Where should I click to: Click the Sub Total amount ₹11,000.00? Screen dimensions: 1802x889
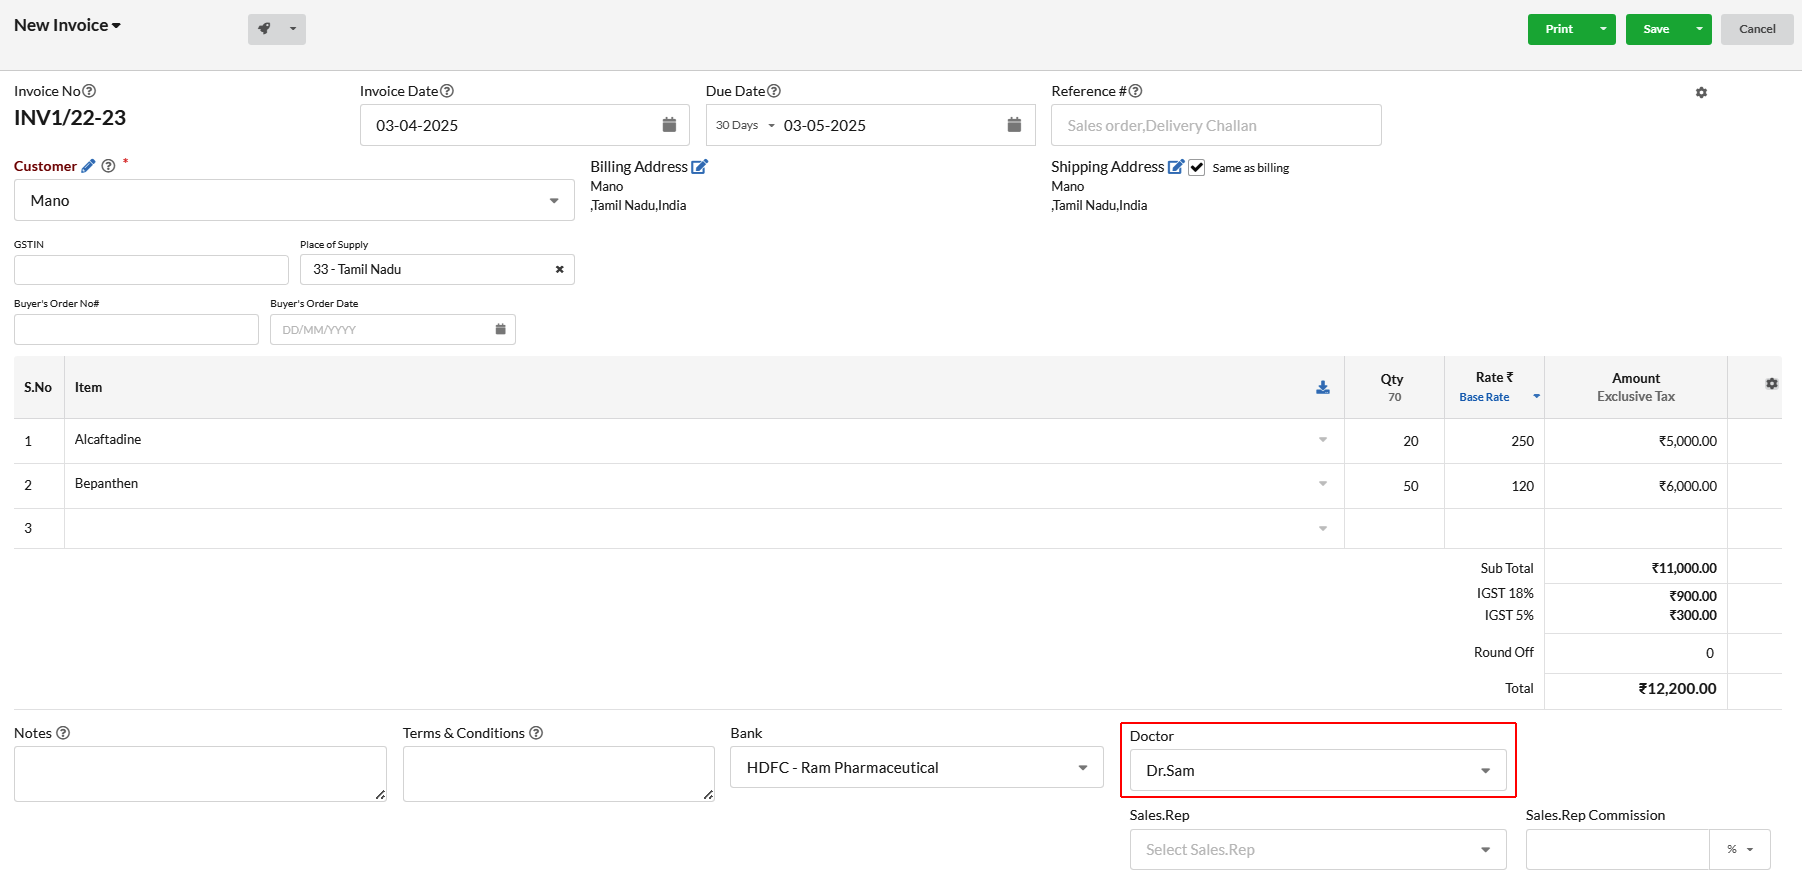click(1684, 568)
